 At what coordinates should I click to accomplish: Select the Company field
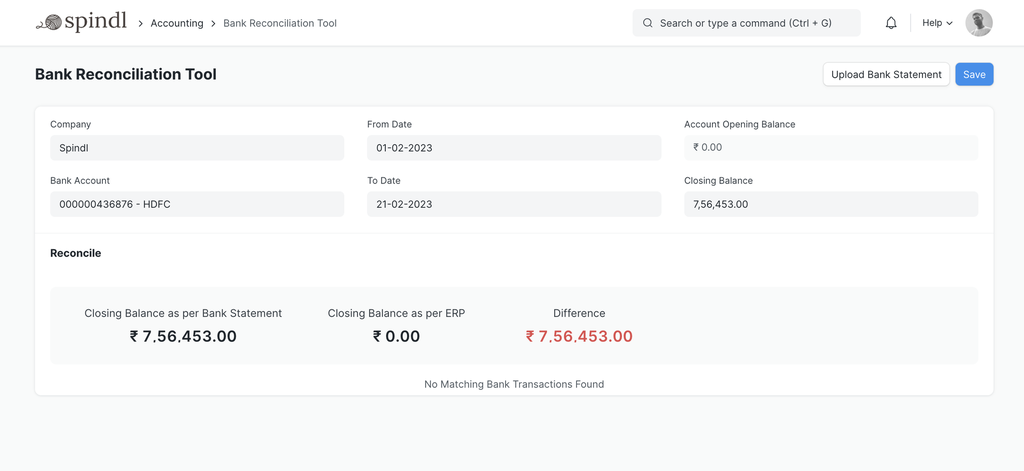197,148
